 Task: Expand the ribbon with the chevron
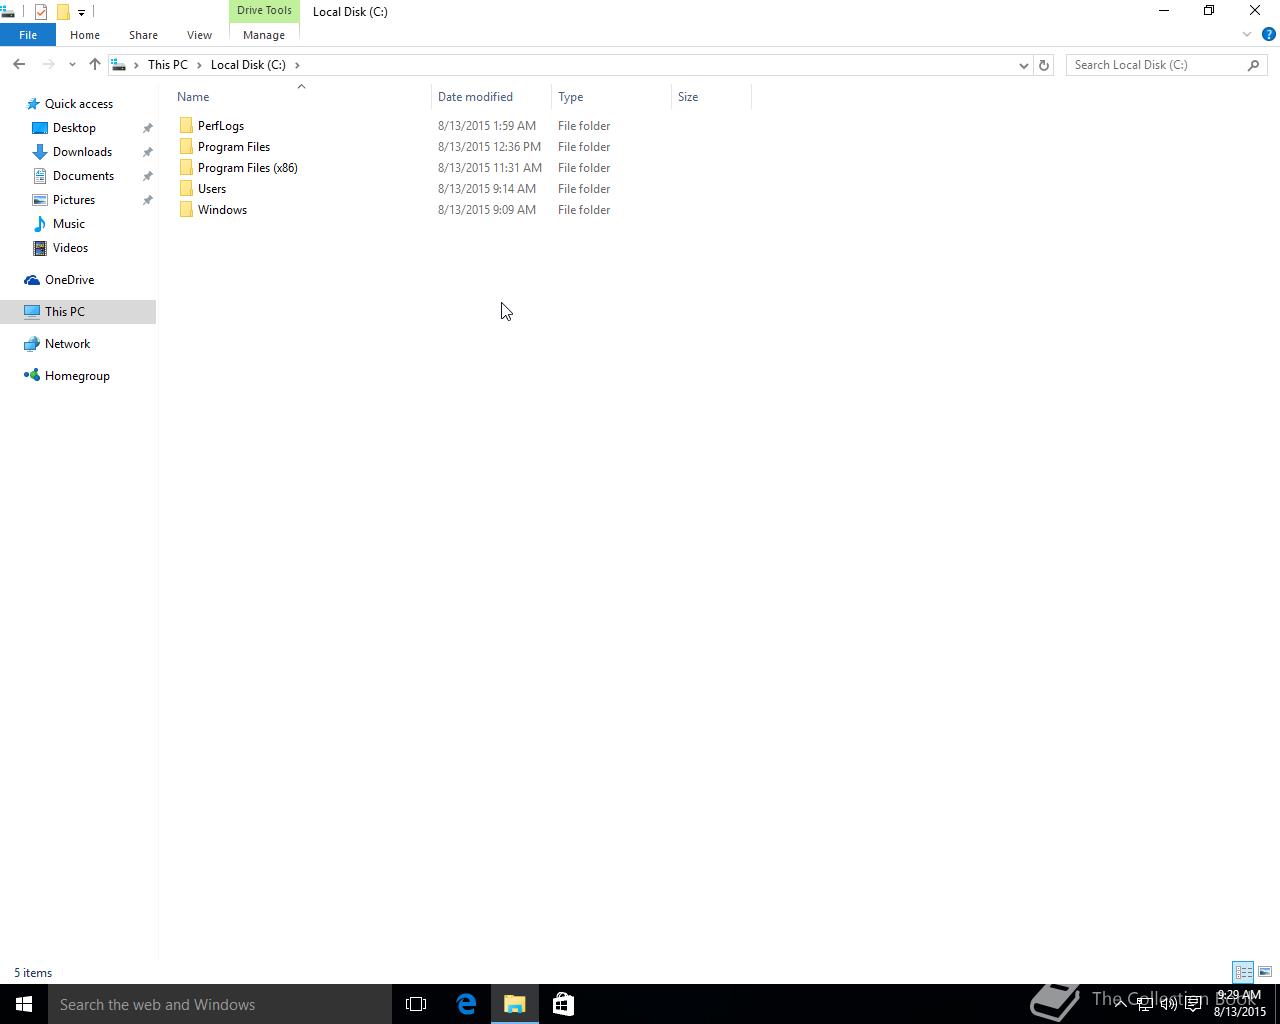[1247, 35]
